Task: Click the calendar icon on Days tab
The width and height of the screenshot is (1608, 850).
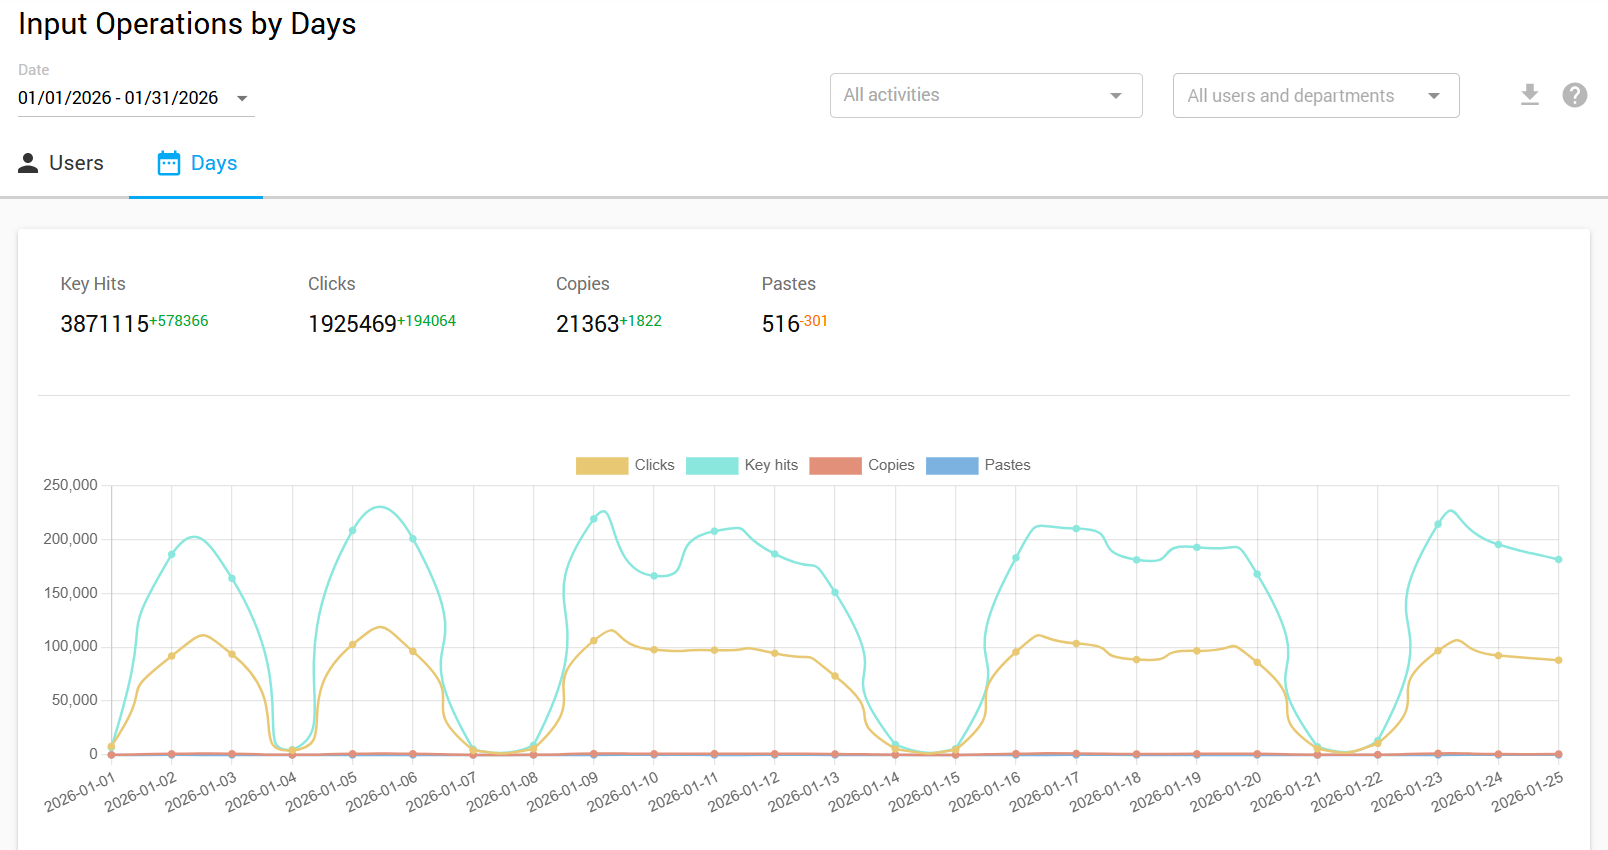Action: pos(169,163)
